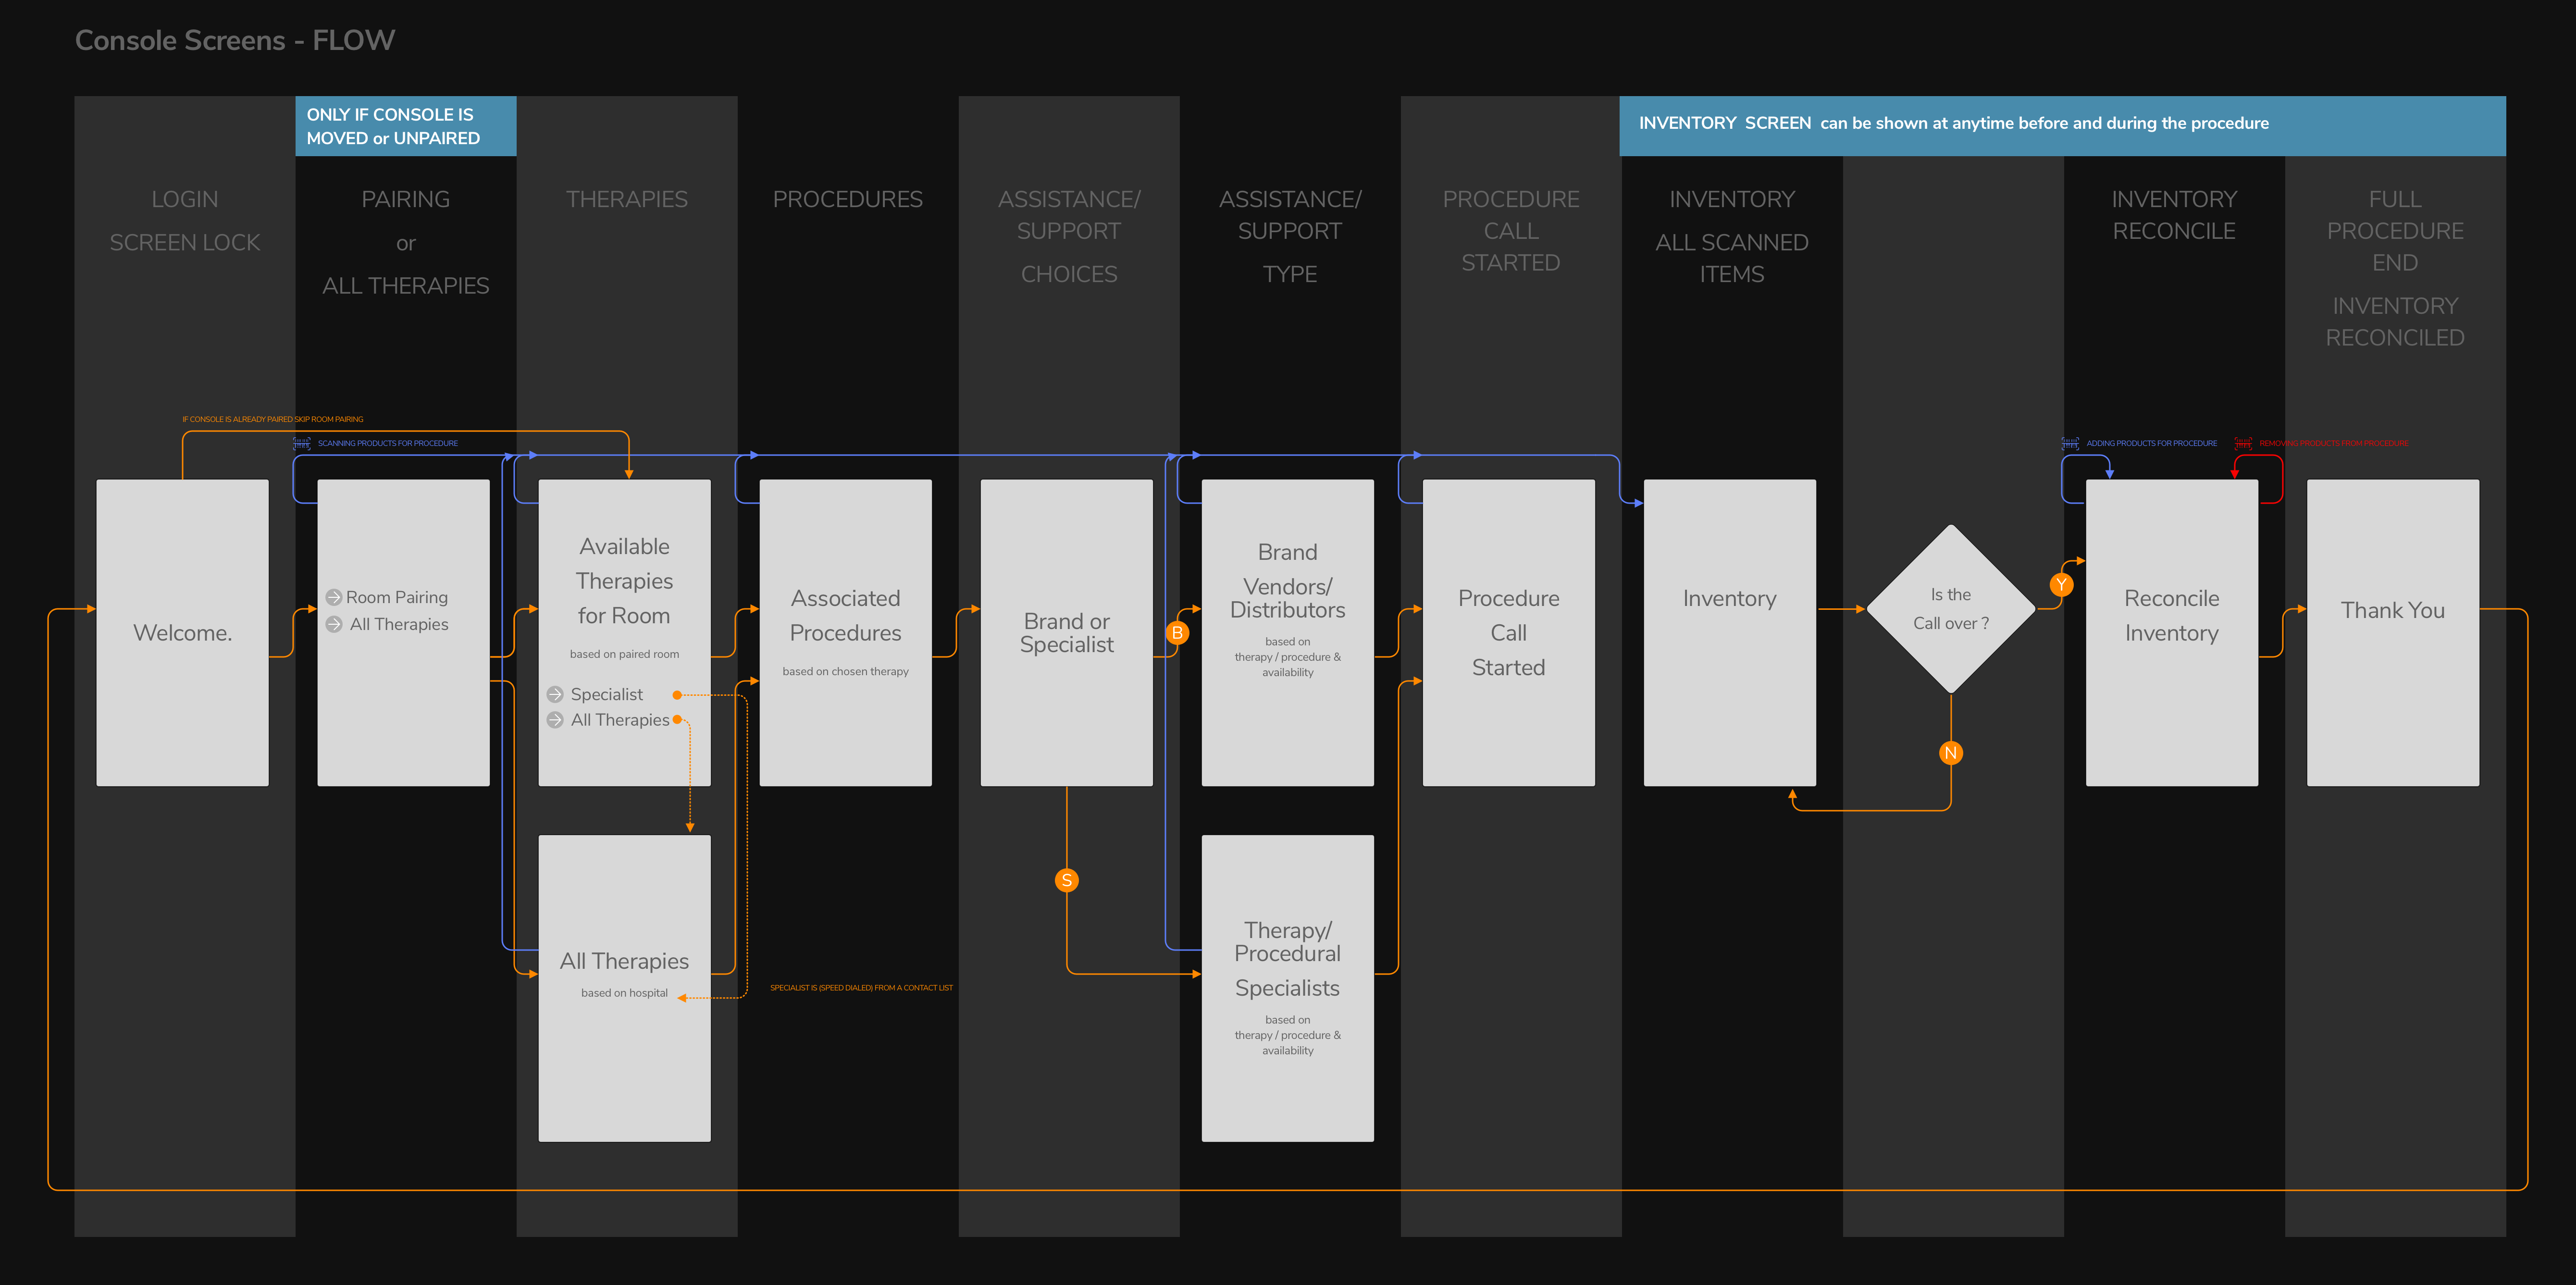This screenshot has width=2576, height=1285.
Task: Click red barcode icon for removing products
Action: point(2243,443)
